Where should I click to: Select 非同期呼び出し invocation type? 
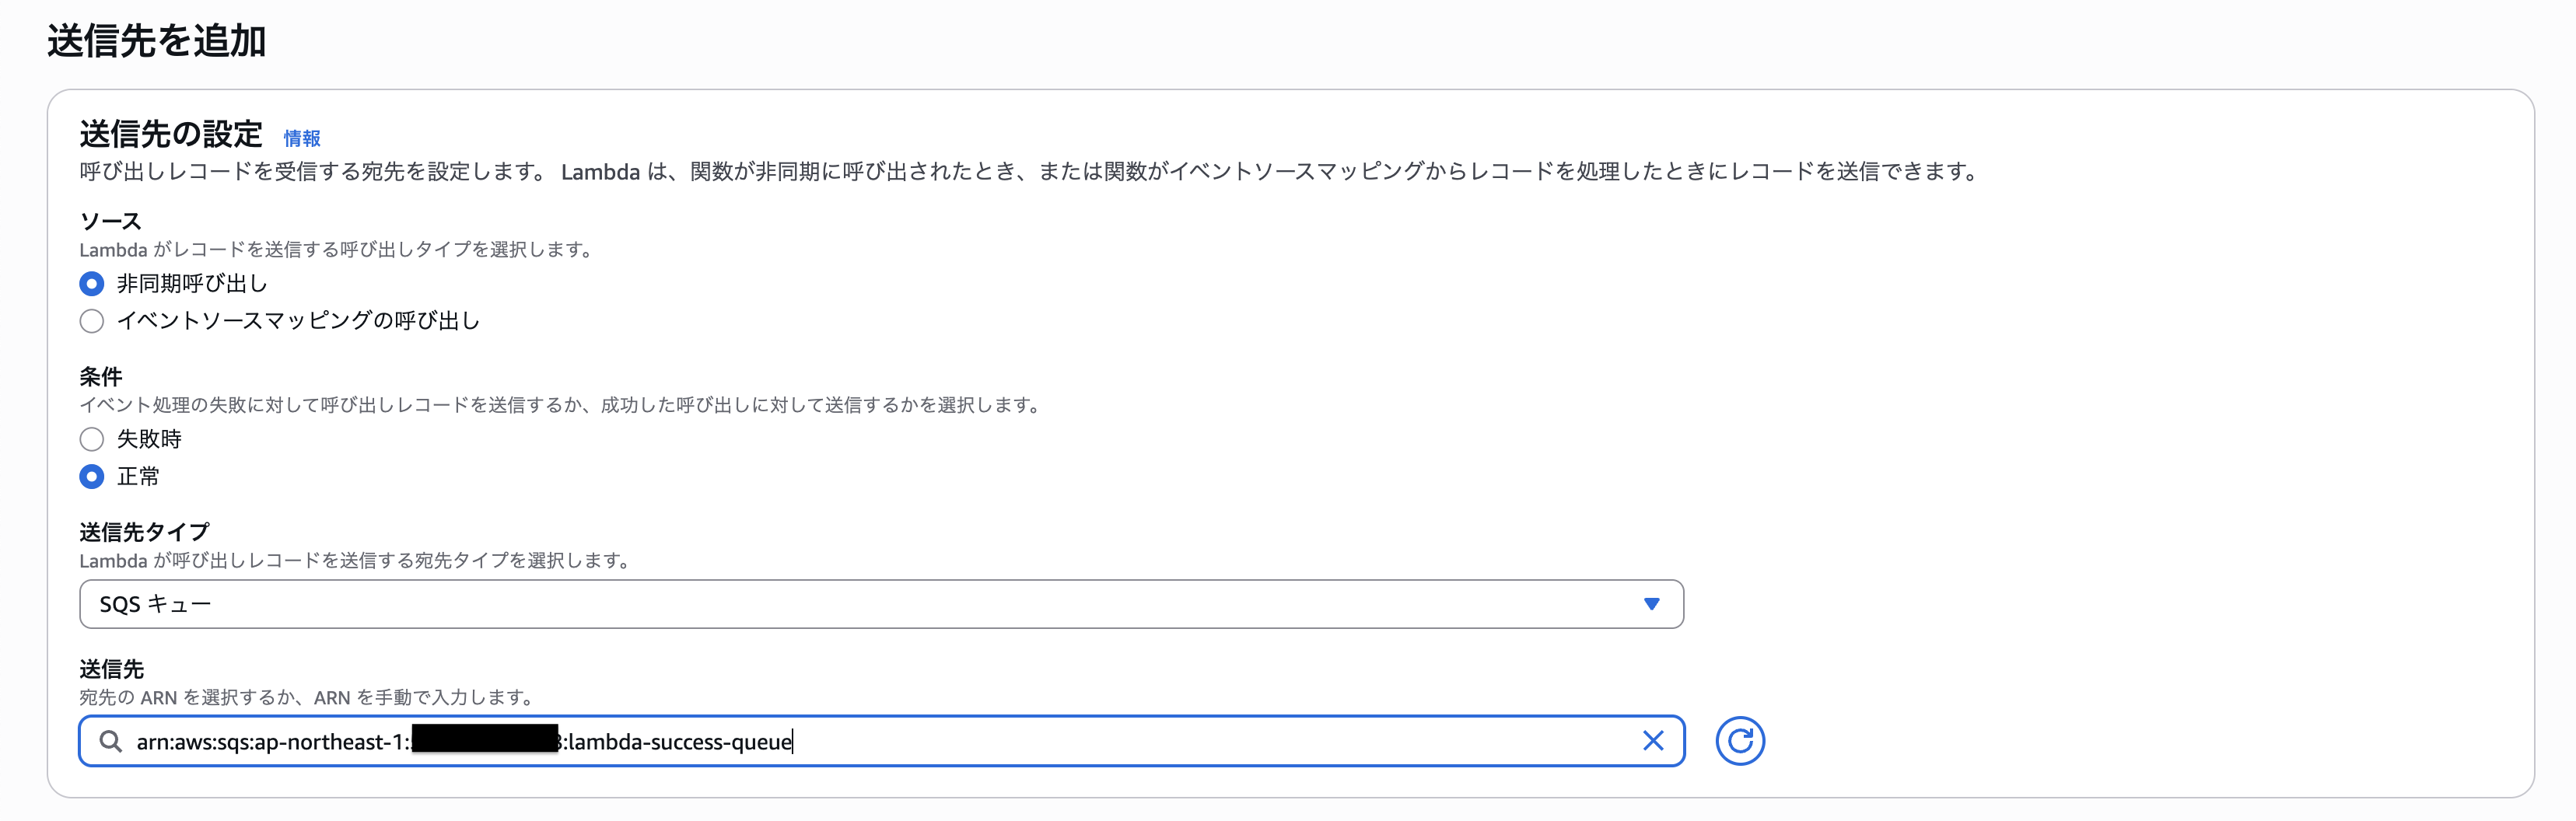92,283
